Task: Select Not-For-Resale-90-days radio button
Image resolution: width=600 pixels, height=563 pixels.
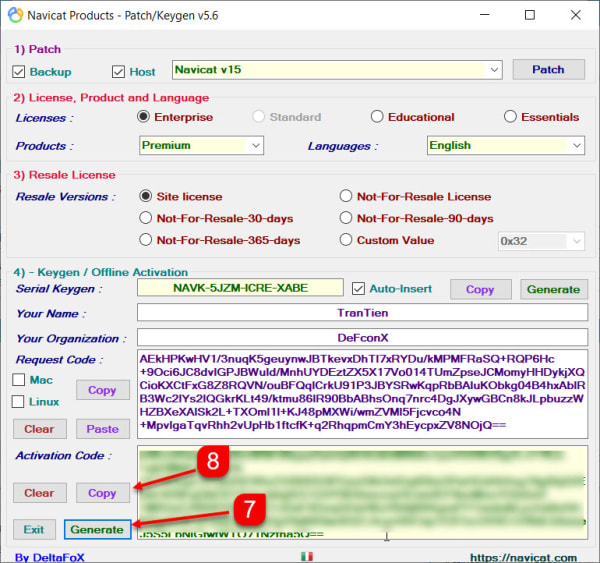Action: [x=346, y=218]
